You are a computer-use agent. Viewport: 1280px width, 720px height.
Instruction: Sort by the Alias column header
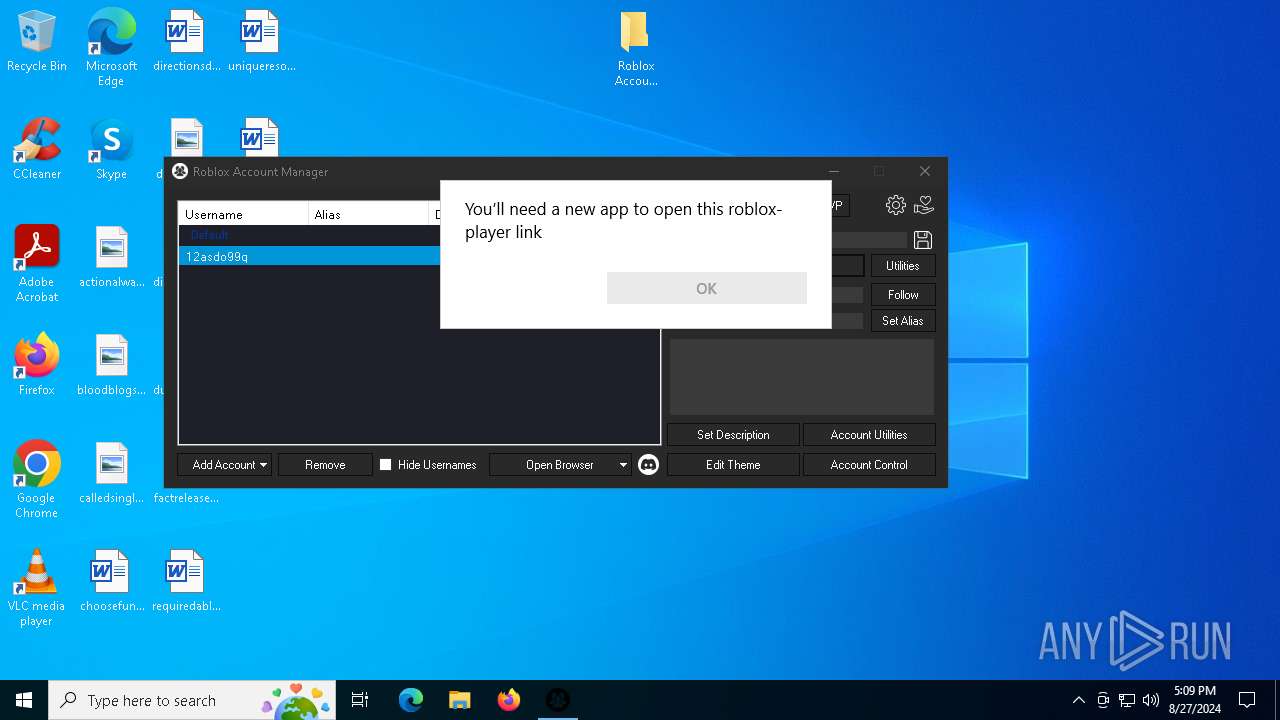[369, 214]
